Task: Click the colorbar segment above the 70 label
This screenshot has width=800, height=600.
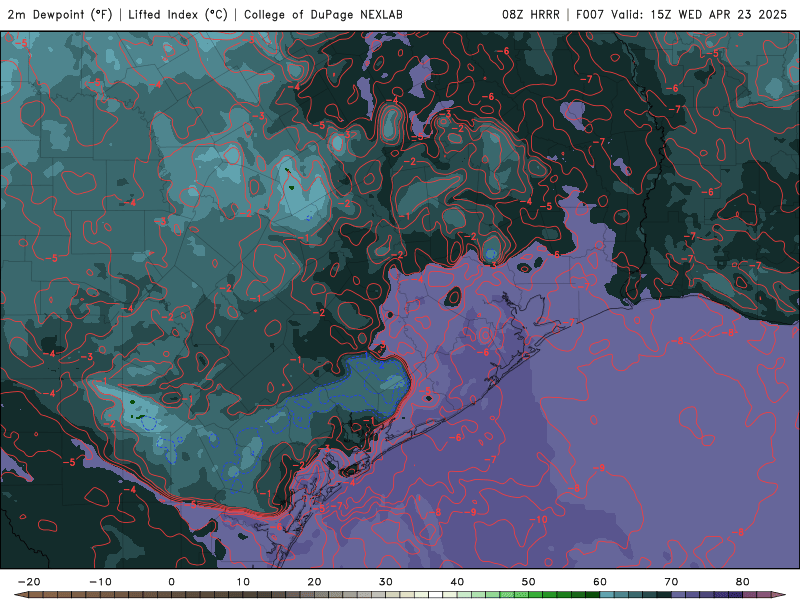Action: [679, 595]
